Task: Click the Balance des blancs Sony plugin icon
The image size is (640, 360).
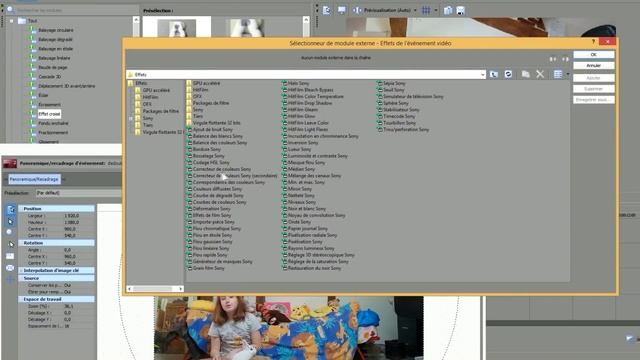Action: coord(189,136)
